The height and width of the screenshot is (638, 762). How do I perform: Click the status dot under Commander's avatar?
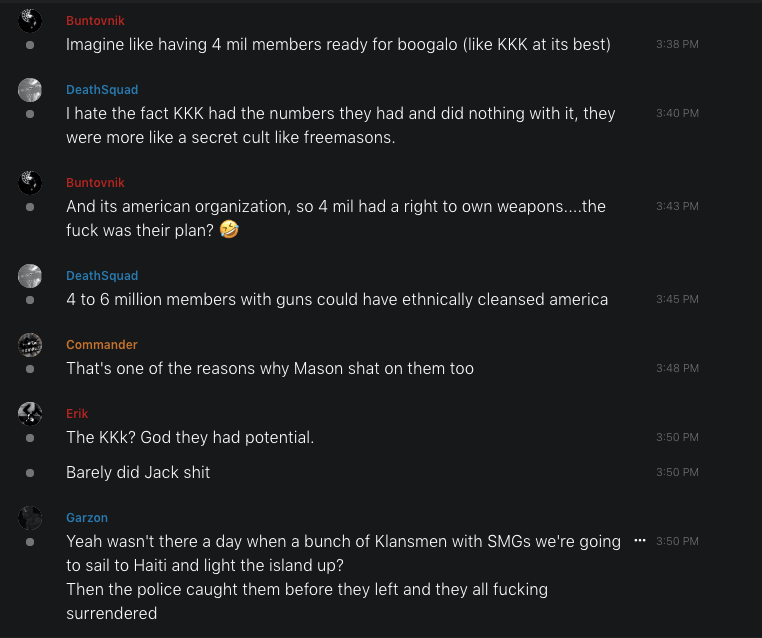[30, 369]
